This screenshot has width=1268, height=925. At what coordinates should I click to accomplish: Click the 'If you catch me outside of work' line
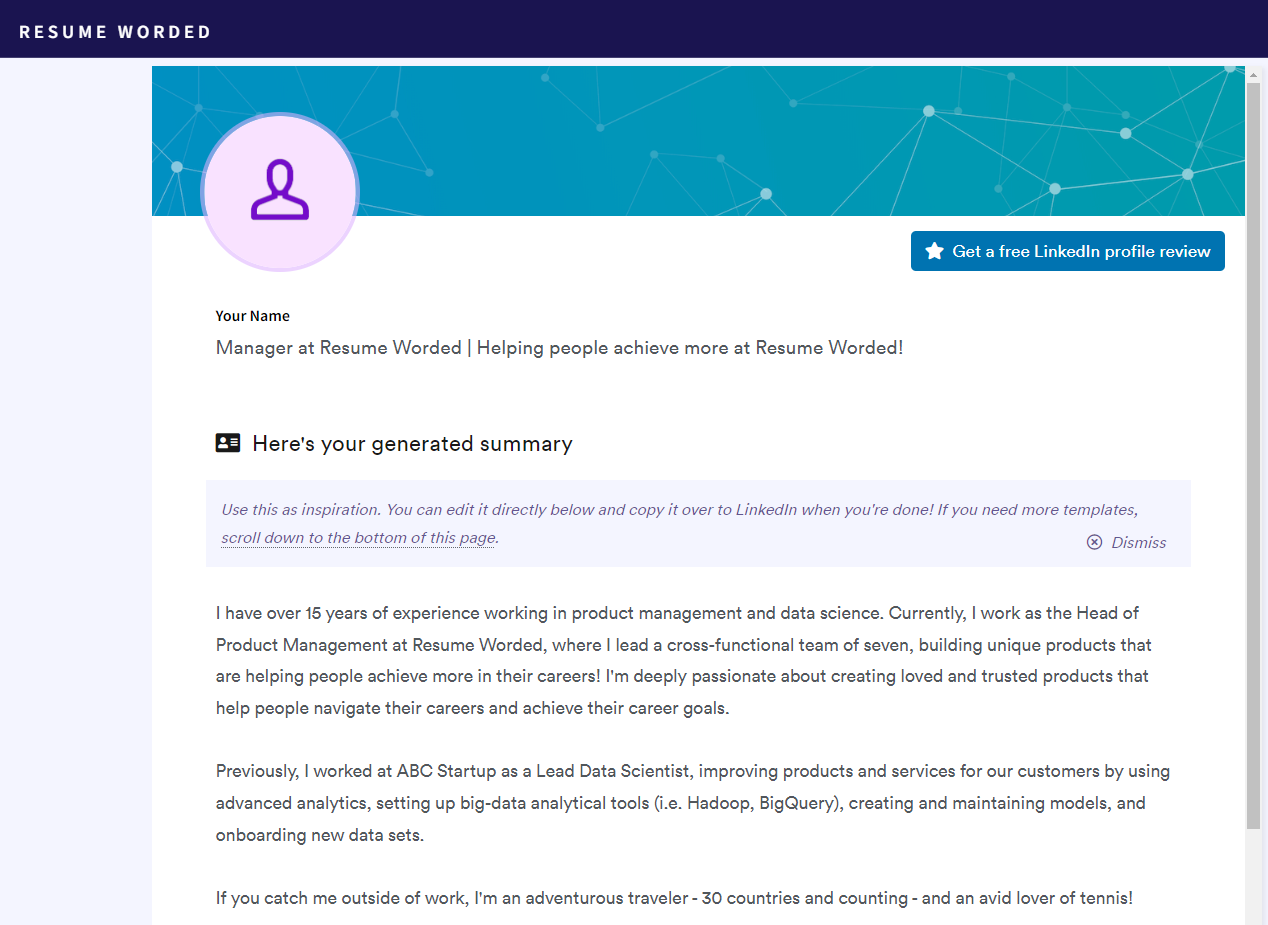pos(674,898)
